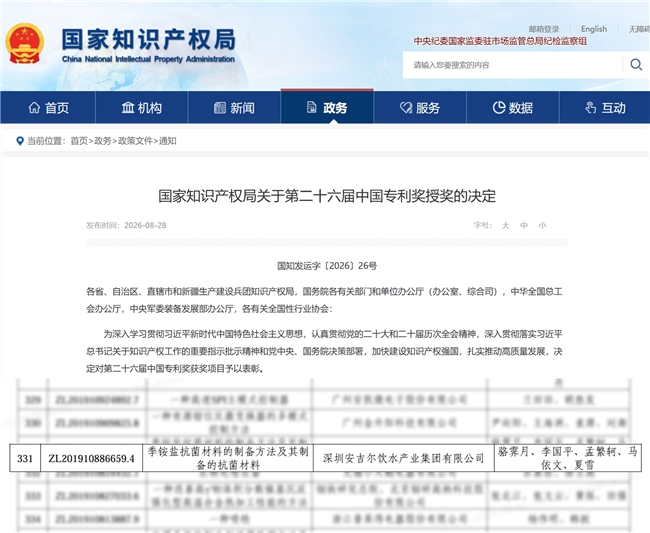Open the 服务 navigation tab
The width and height of the screenshot is (650, 533).
click(x=420, y=108)
